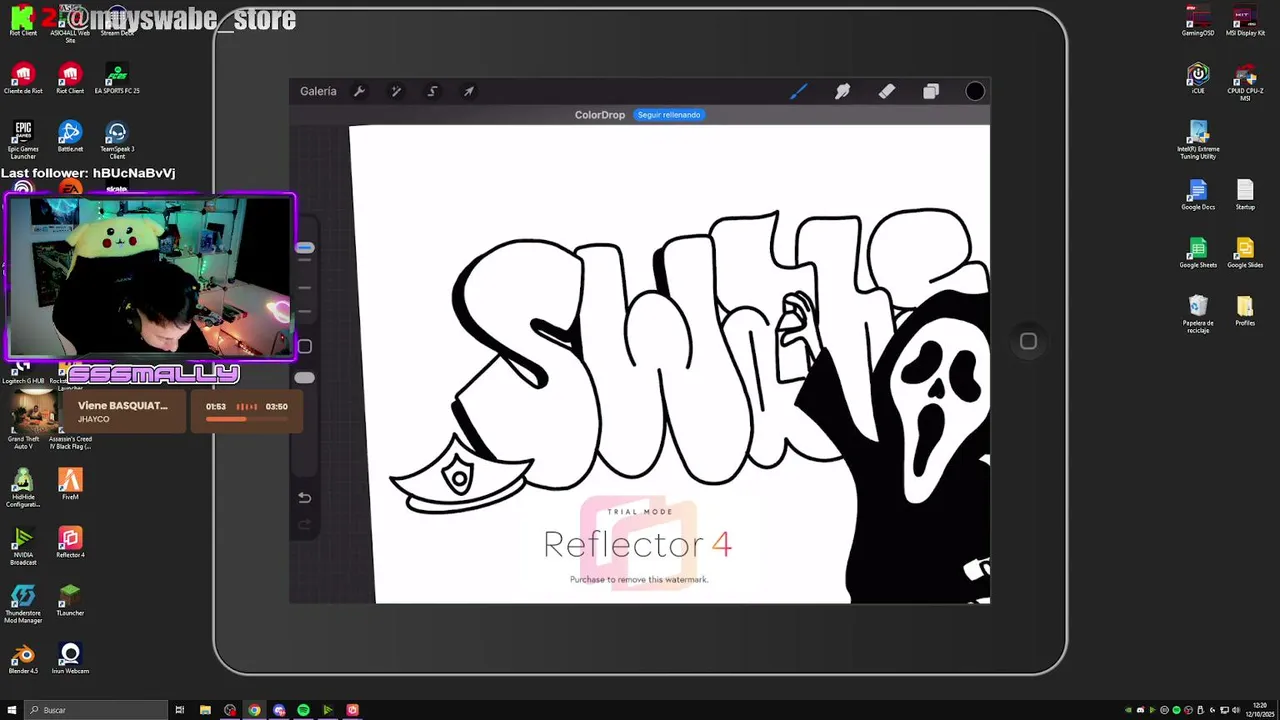Tap the sidebar modify square button
The height and width of the screenshot is (720, 1280).
pos(305,346)
